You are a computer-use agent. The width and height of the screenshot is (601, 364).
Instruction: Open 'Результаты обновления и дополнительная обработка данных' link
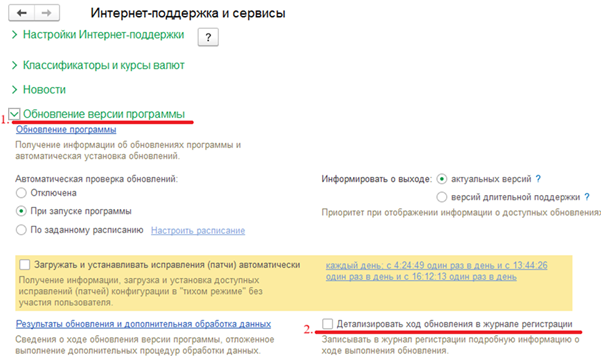coord(143,324)
